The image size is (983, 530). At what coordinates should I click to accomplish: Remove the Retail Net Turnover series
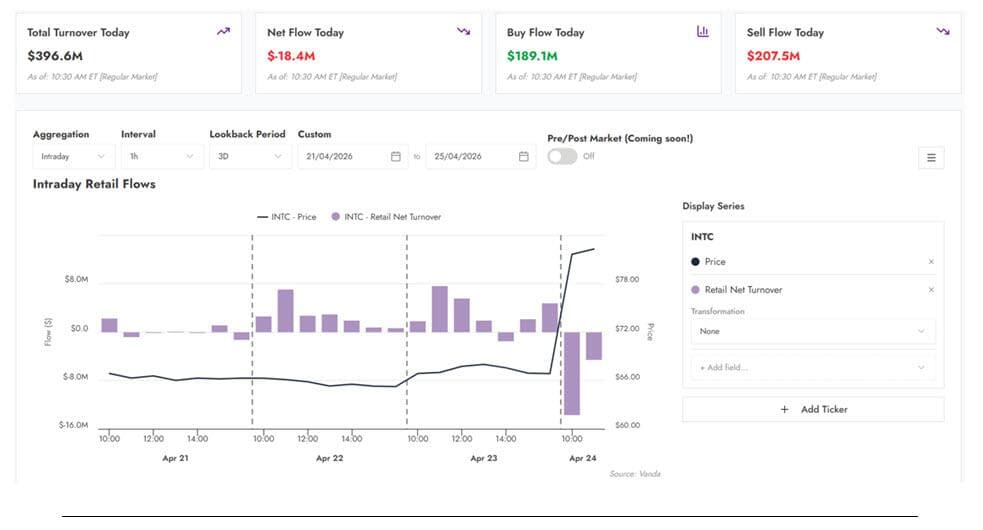[931, 290]
